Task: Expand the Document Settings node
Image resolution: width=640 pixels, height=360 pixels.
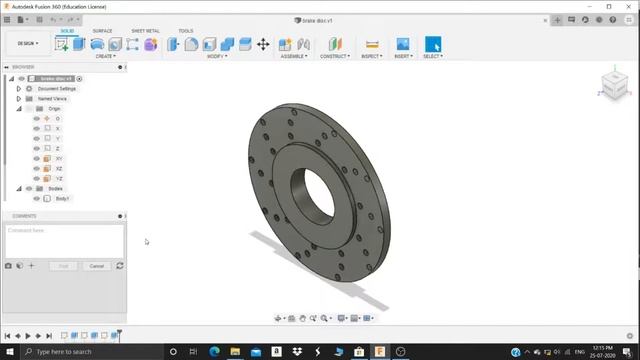Action: (18, 89)
